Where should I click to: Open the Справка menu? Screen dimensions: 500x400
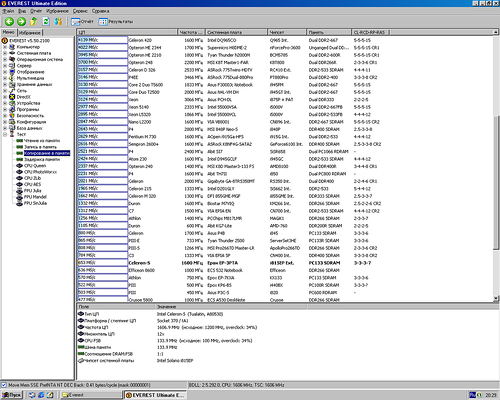tap(100, 11)
